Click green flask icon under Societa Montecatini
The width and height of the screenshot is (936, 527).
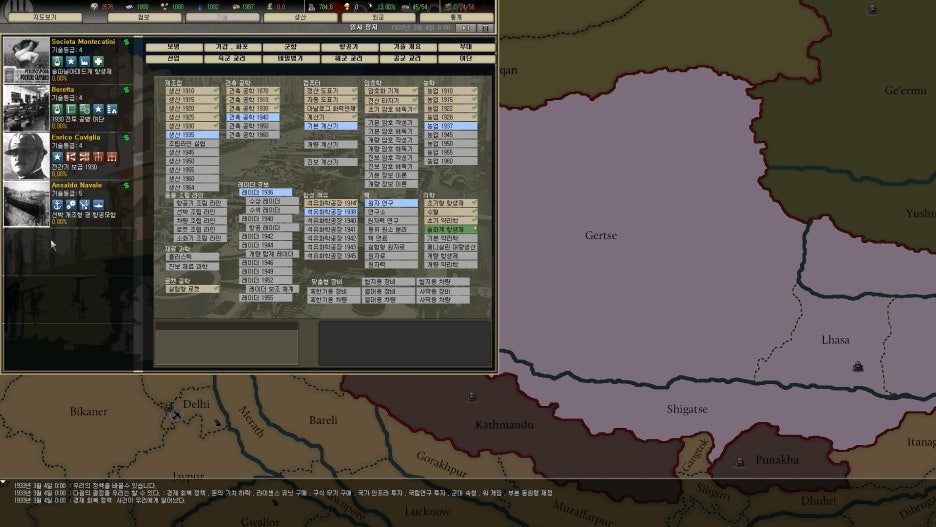pyautogui.click(x=57, y=61)
